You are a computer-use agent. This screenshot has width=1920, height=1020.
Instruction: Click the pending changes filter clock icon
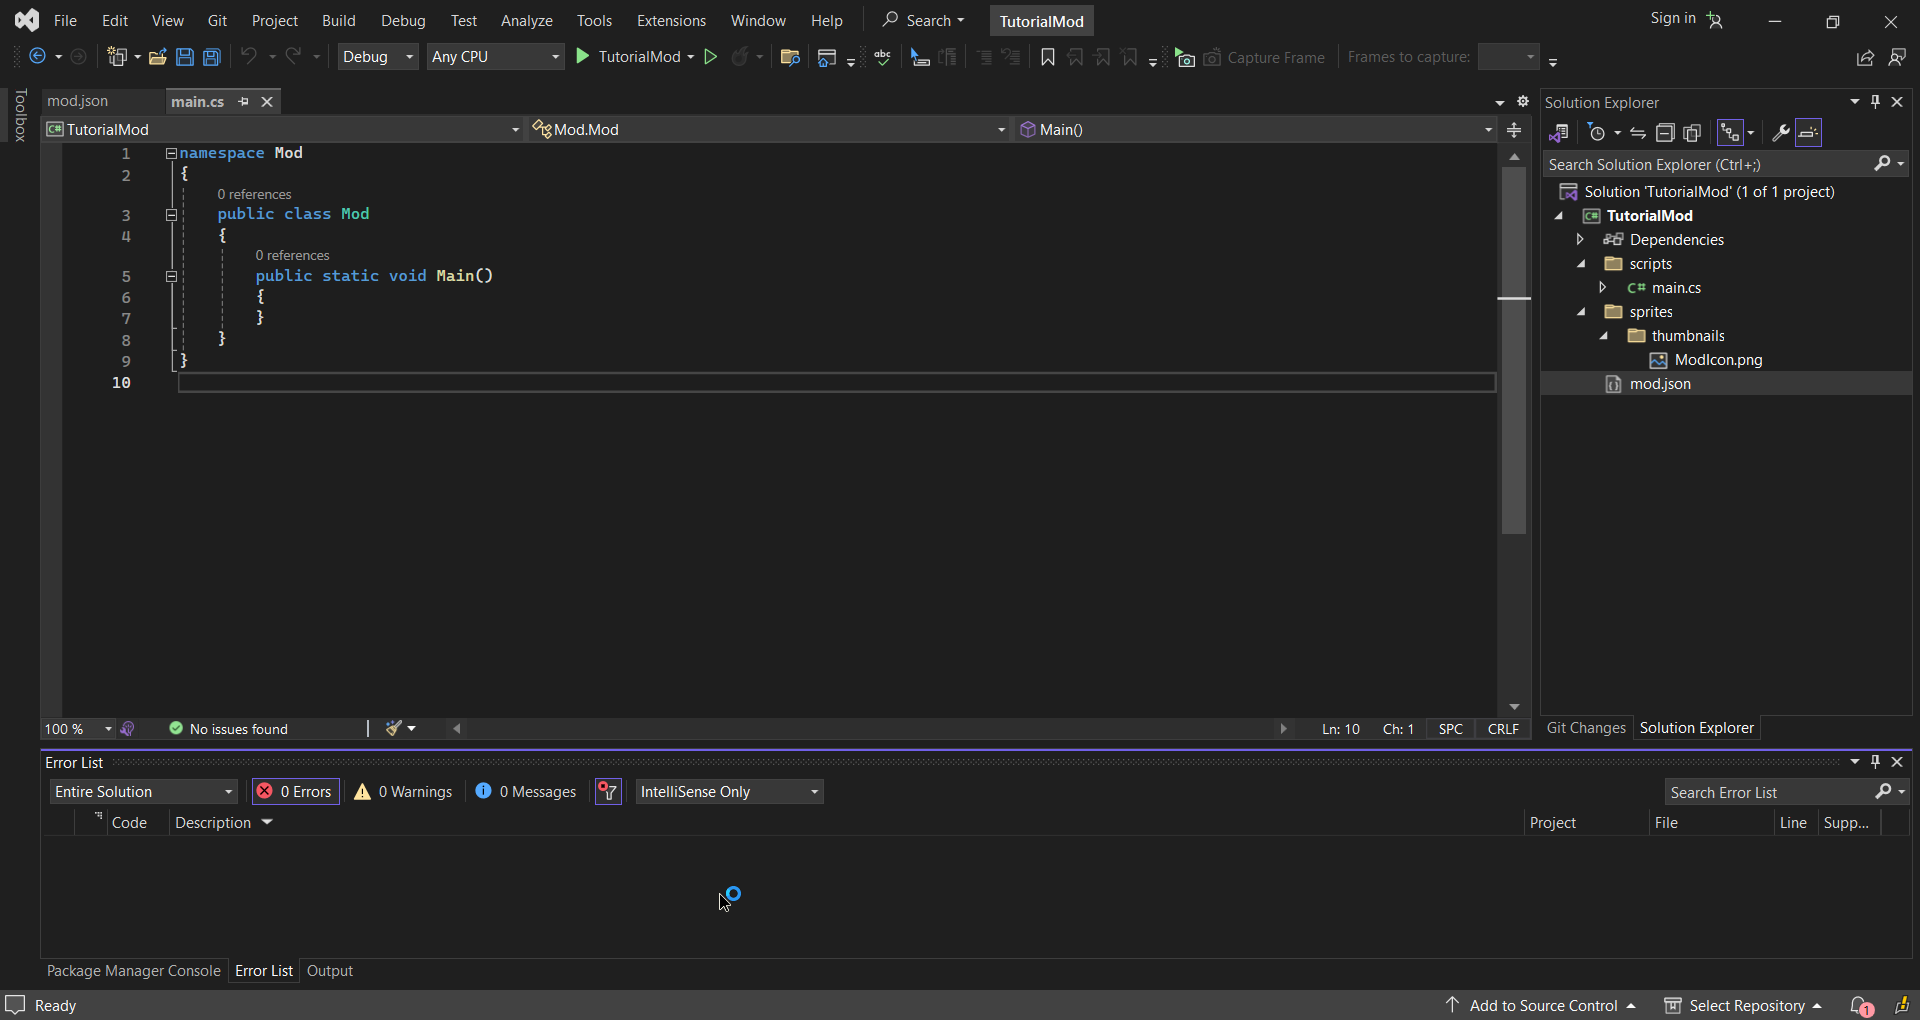(1597, 133)
